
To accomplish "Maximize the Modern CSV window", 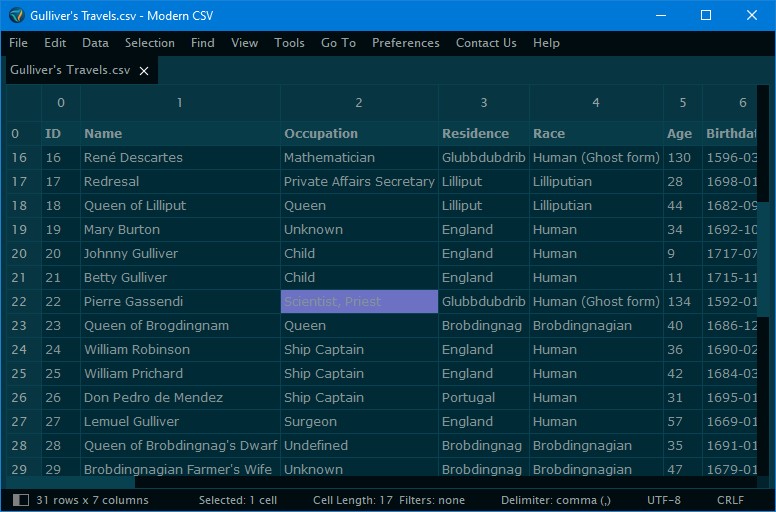I will 706,15.
